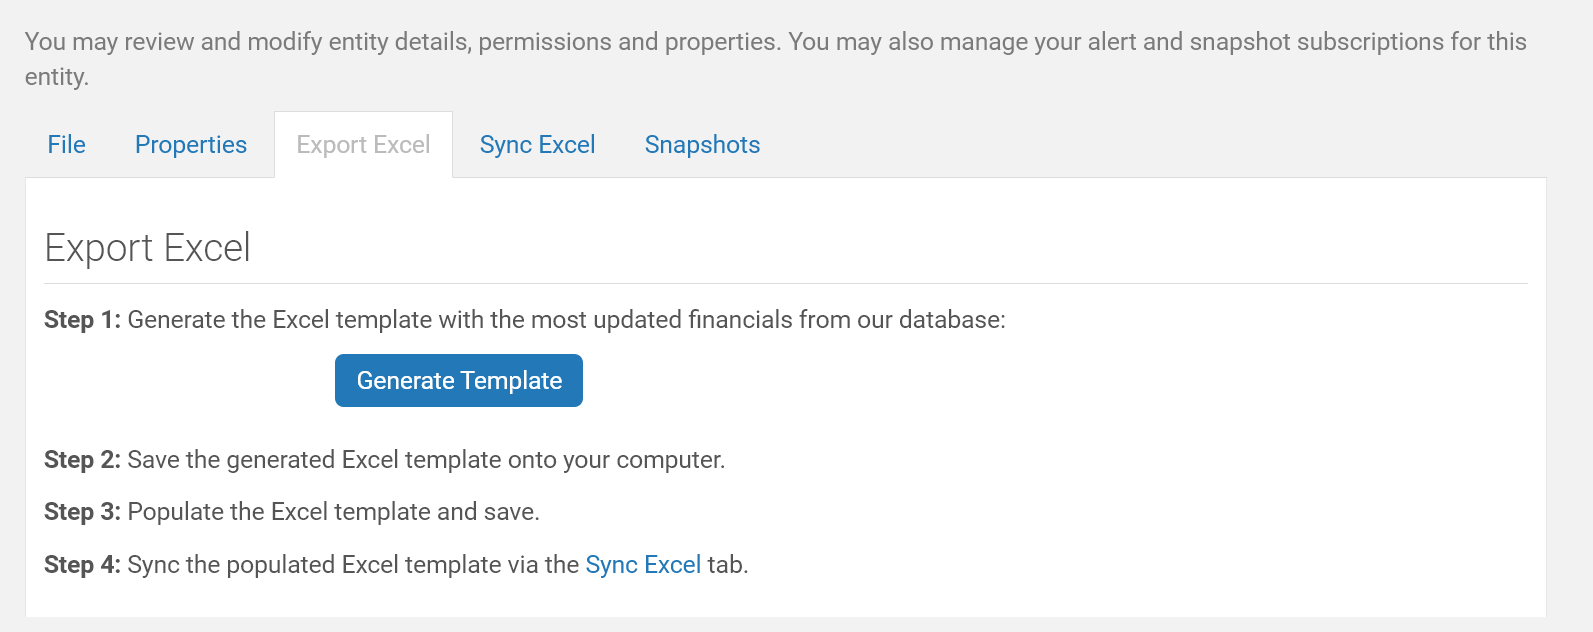Click the word entity under the description

click(57, 77)
